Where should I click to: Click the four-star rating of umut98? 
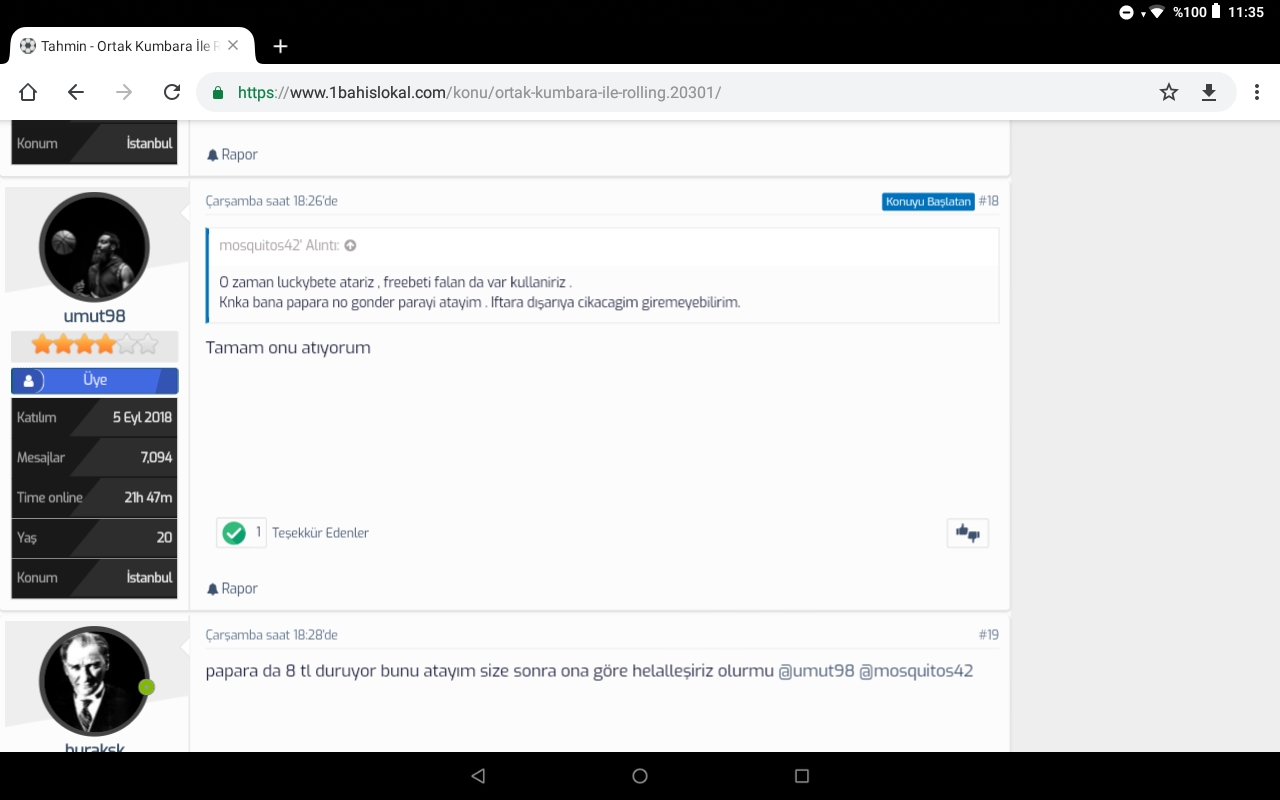94,345
